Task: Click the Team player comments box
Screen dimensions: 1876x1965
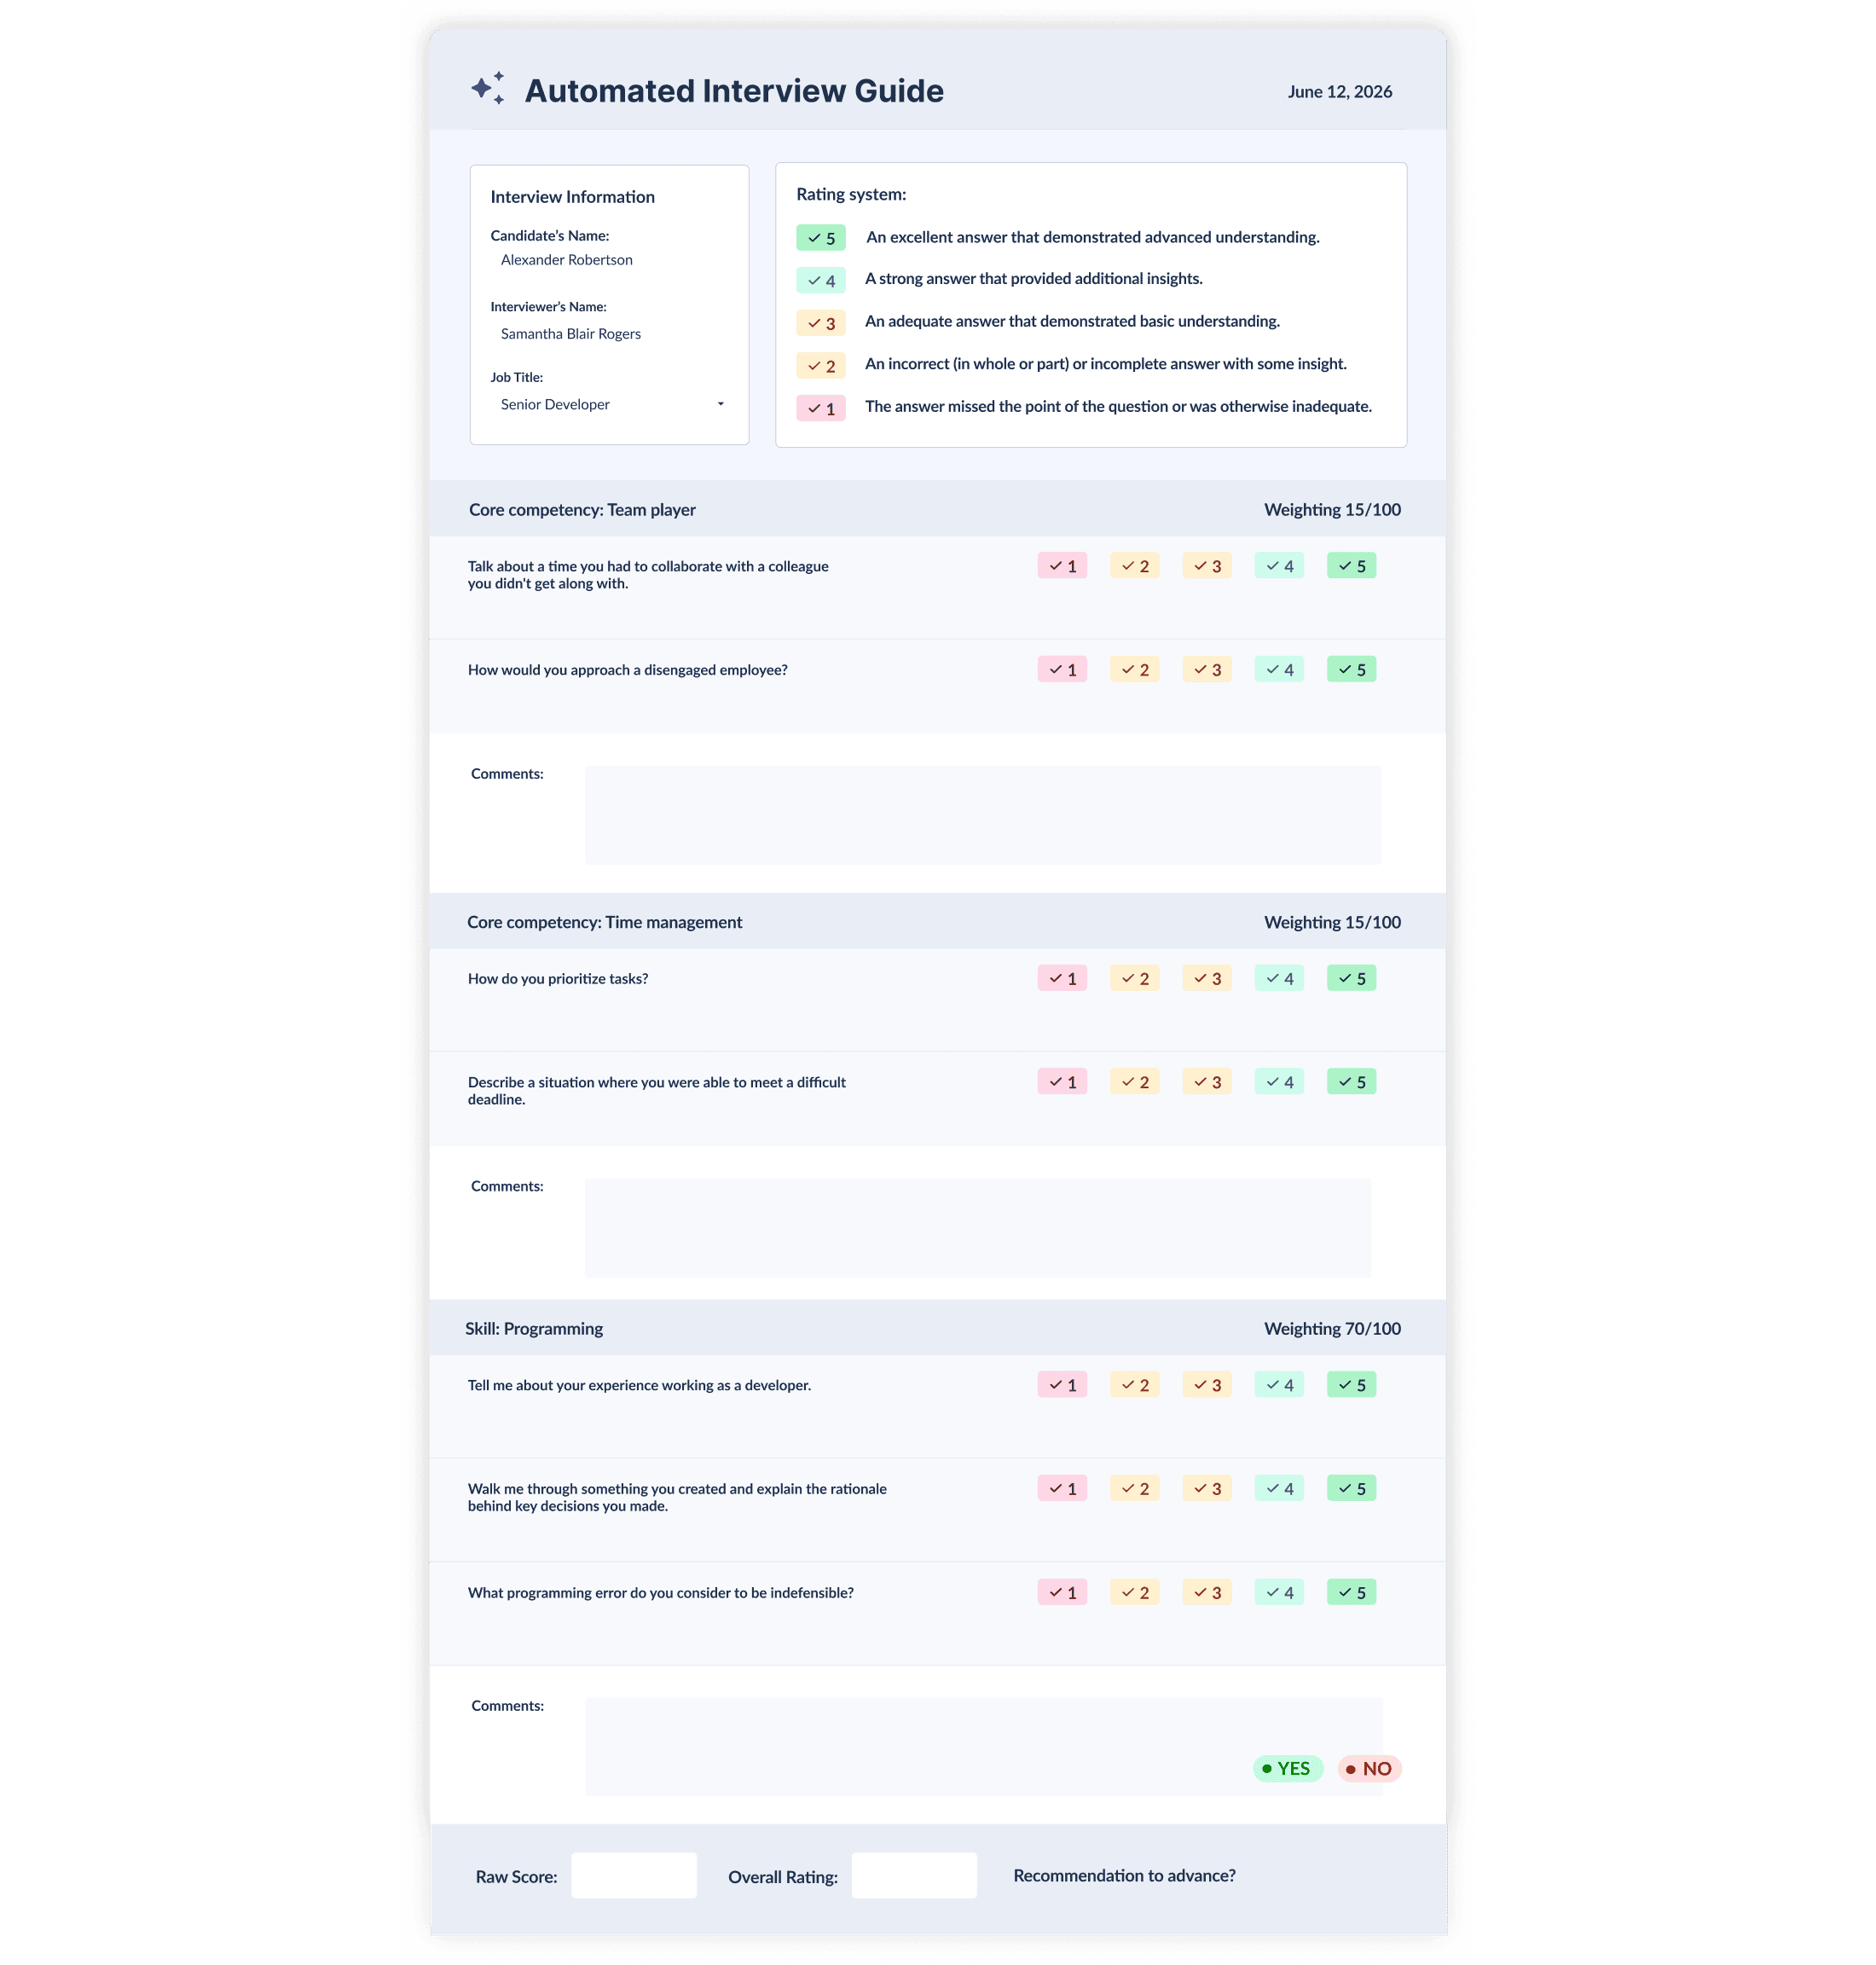Action: pos(983,816)
